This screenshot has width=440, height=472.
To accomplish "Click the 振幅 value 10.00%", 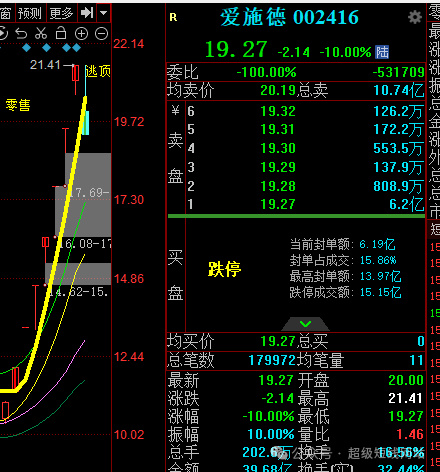I will (271, 434).
